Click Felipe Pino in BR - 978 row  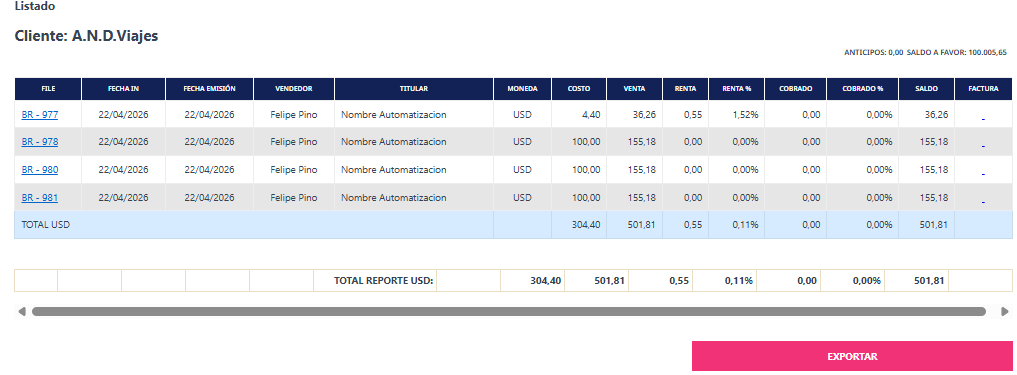point(294,142)
